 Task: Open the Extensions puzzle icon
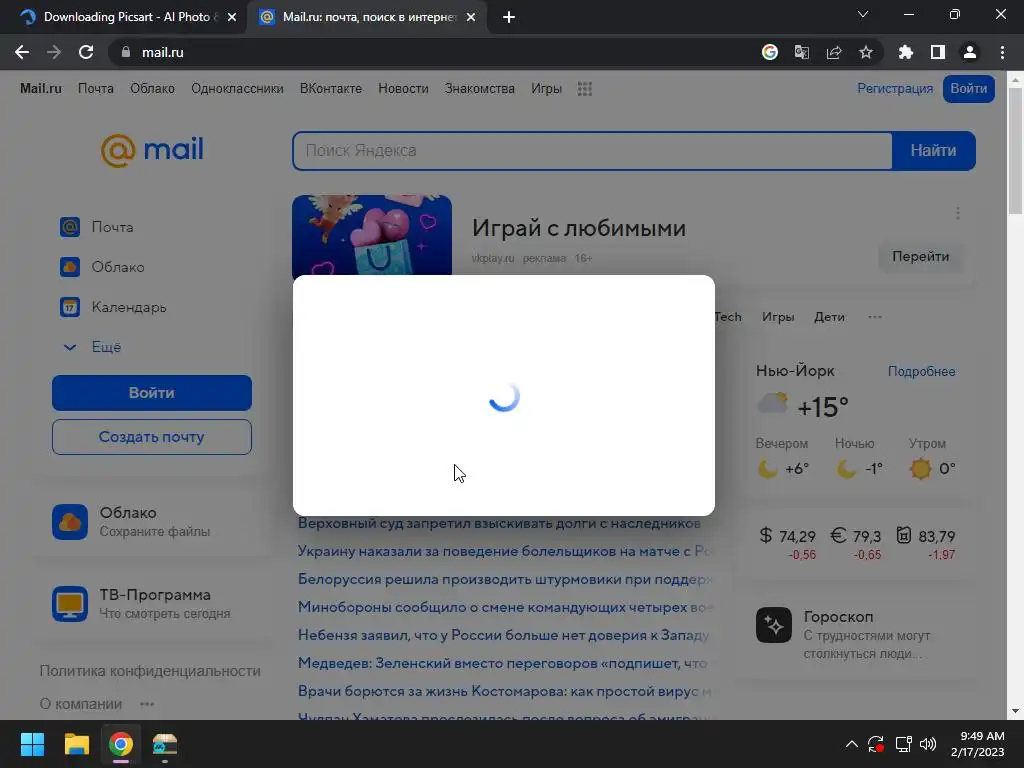906,52
